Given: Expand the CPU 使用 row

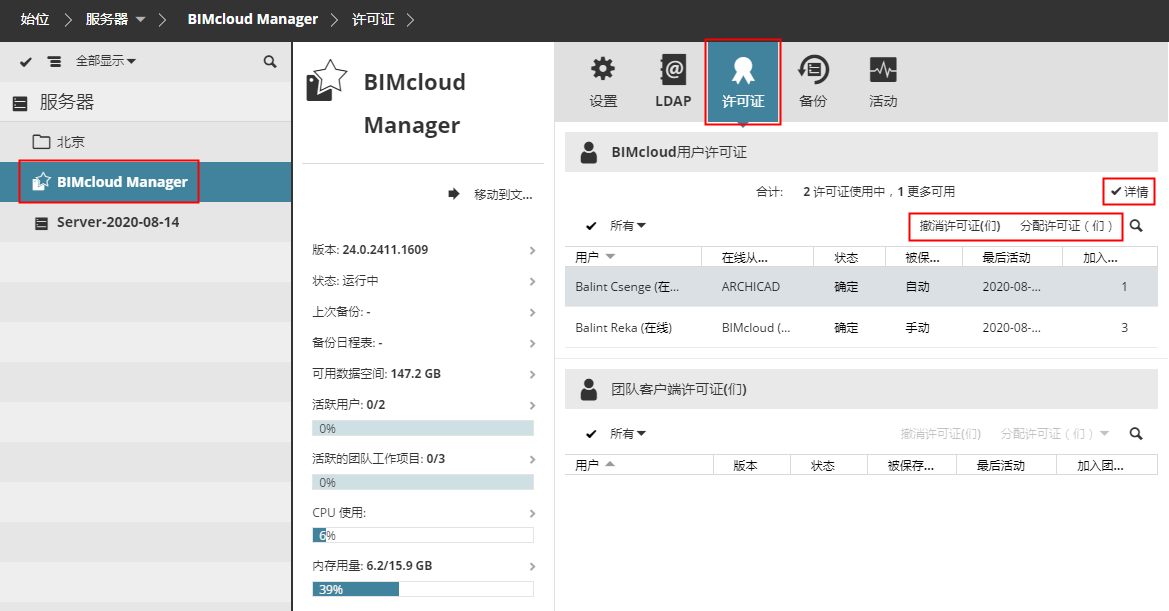Looking at the screenshot, I should [x=423, y=513].
